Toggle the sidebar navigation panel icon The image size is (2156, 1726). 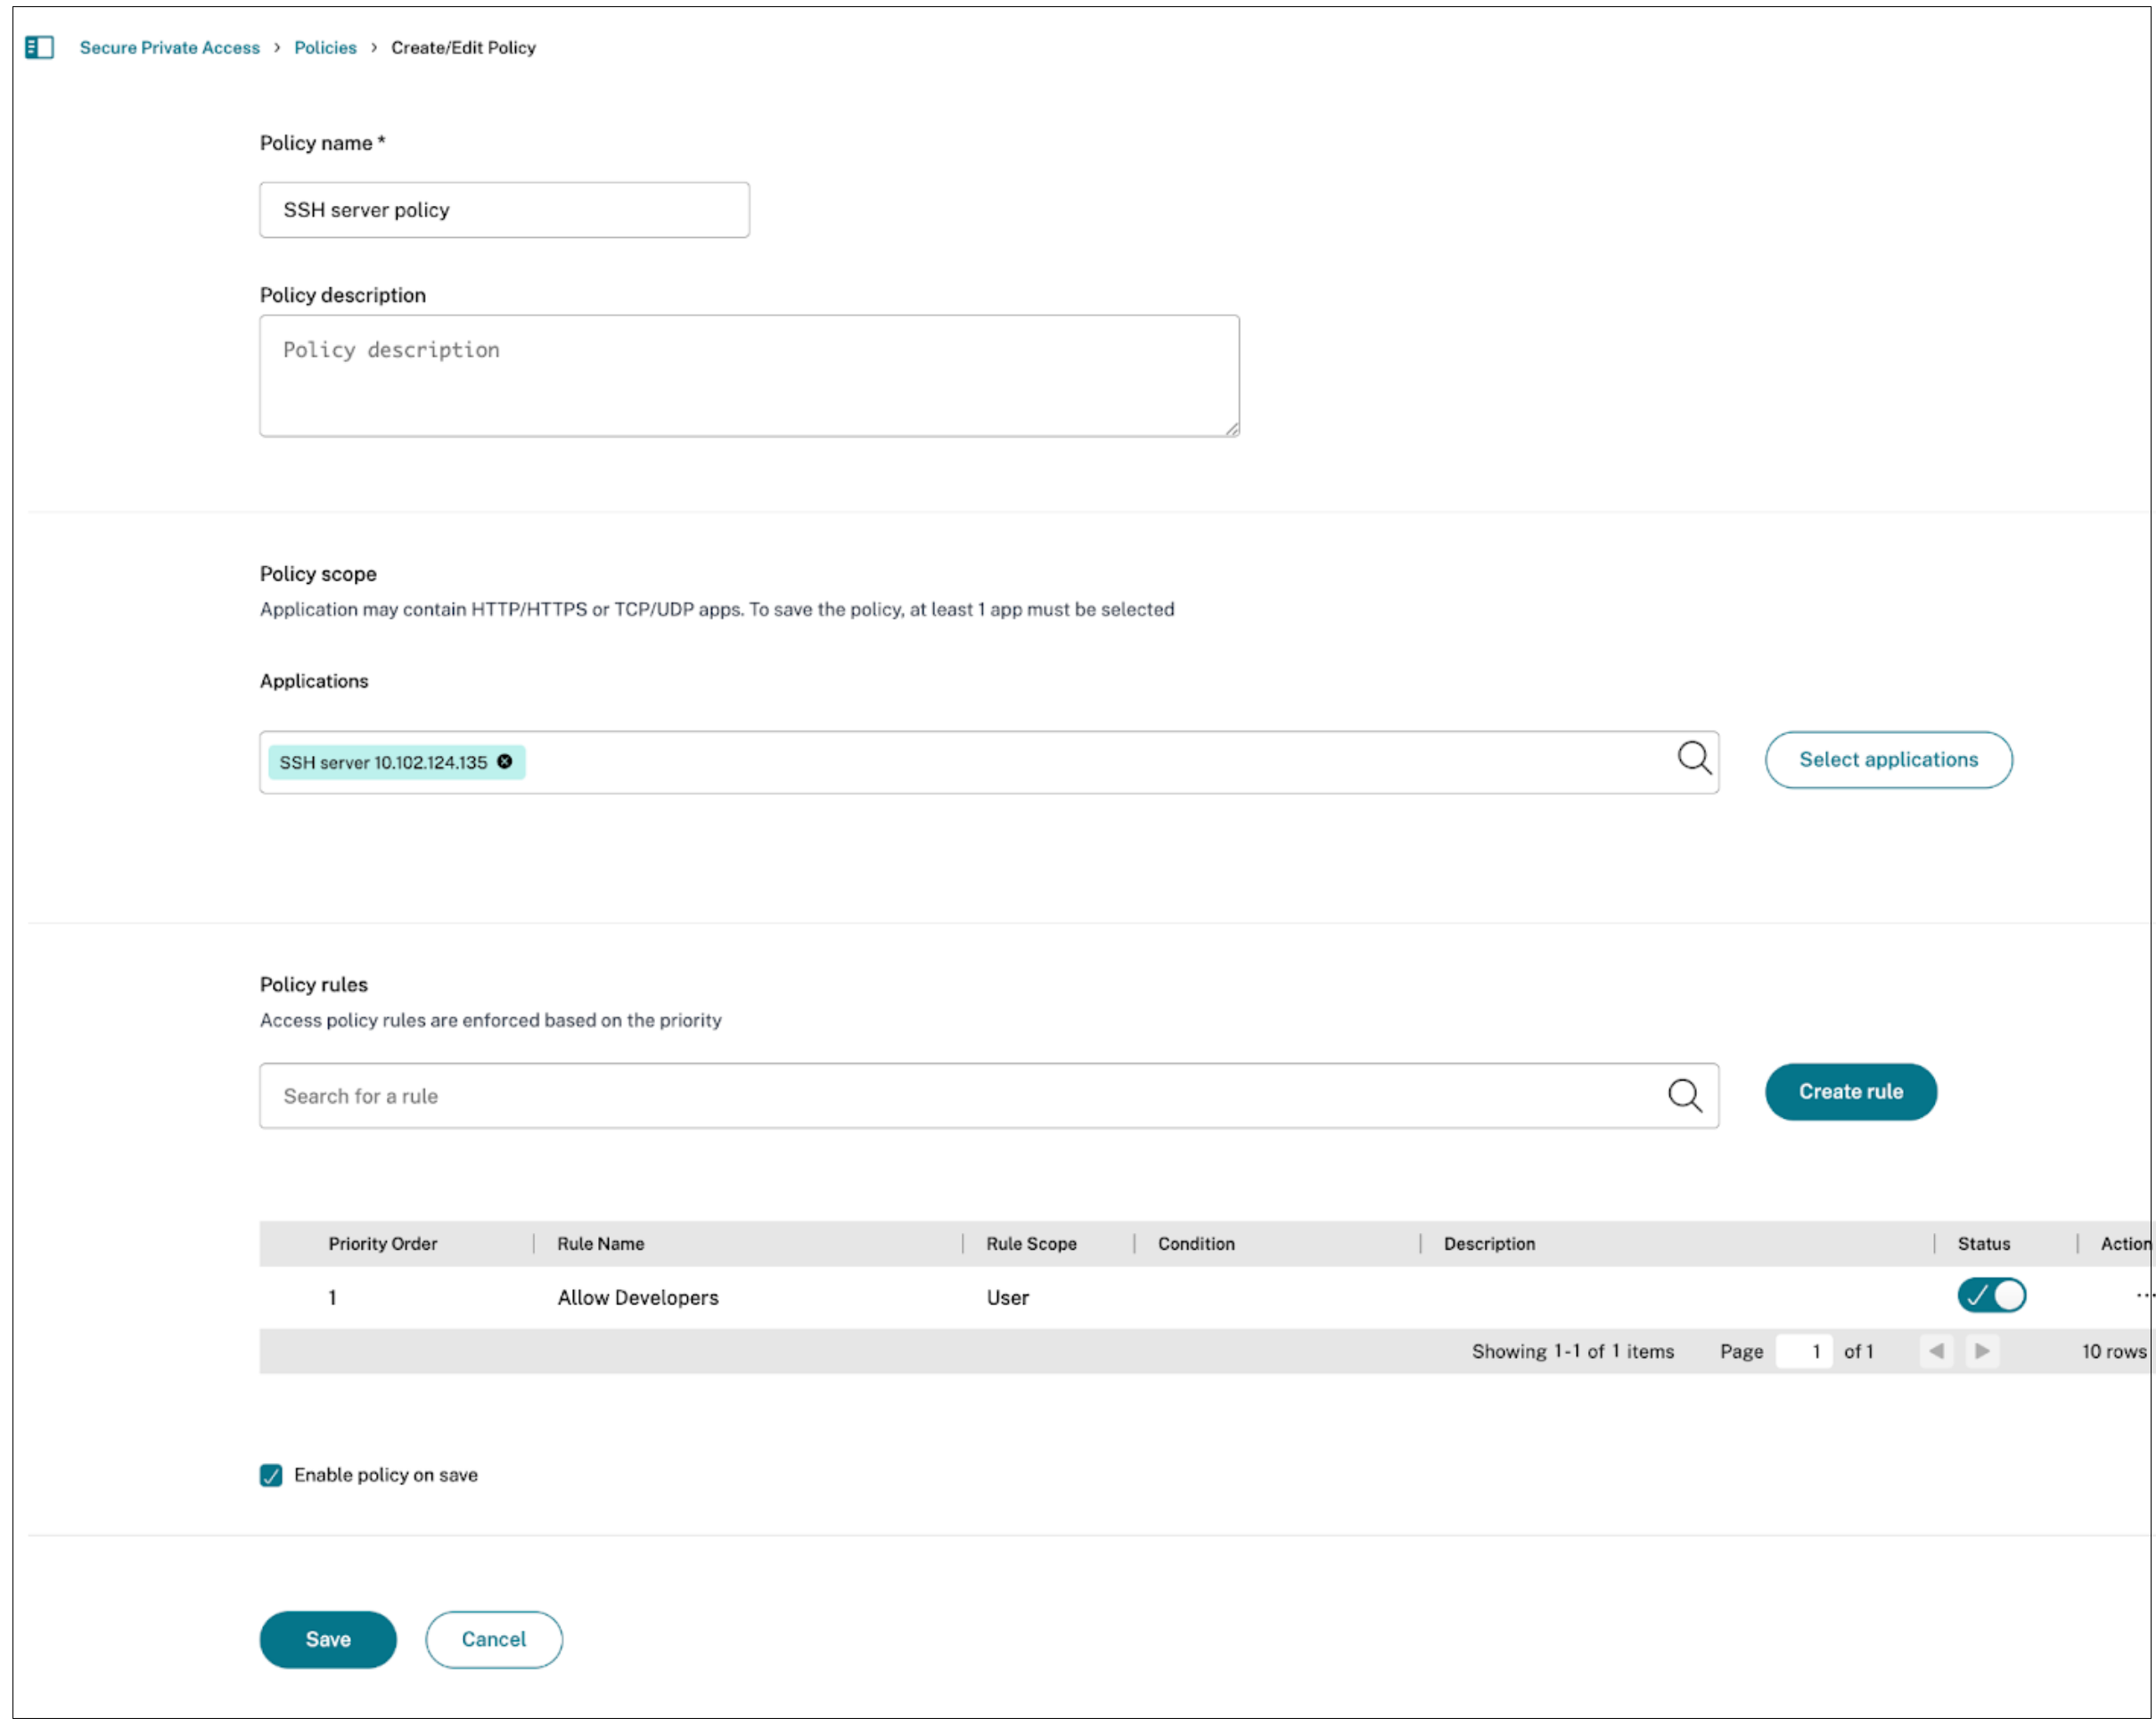click(x=39, y=47)
